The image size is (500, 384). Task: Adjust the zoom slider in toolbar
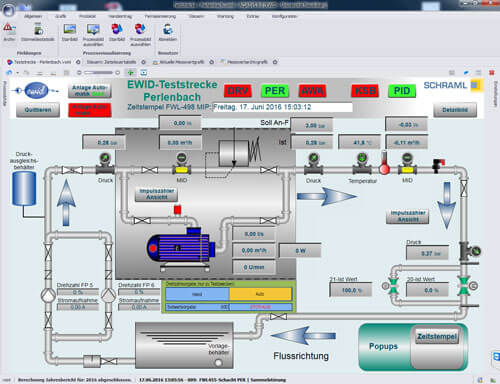98,72
